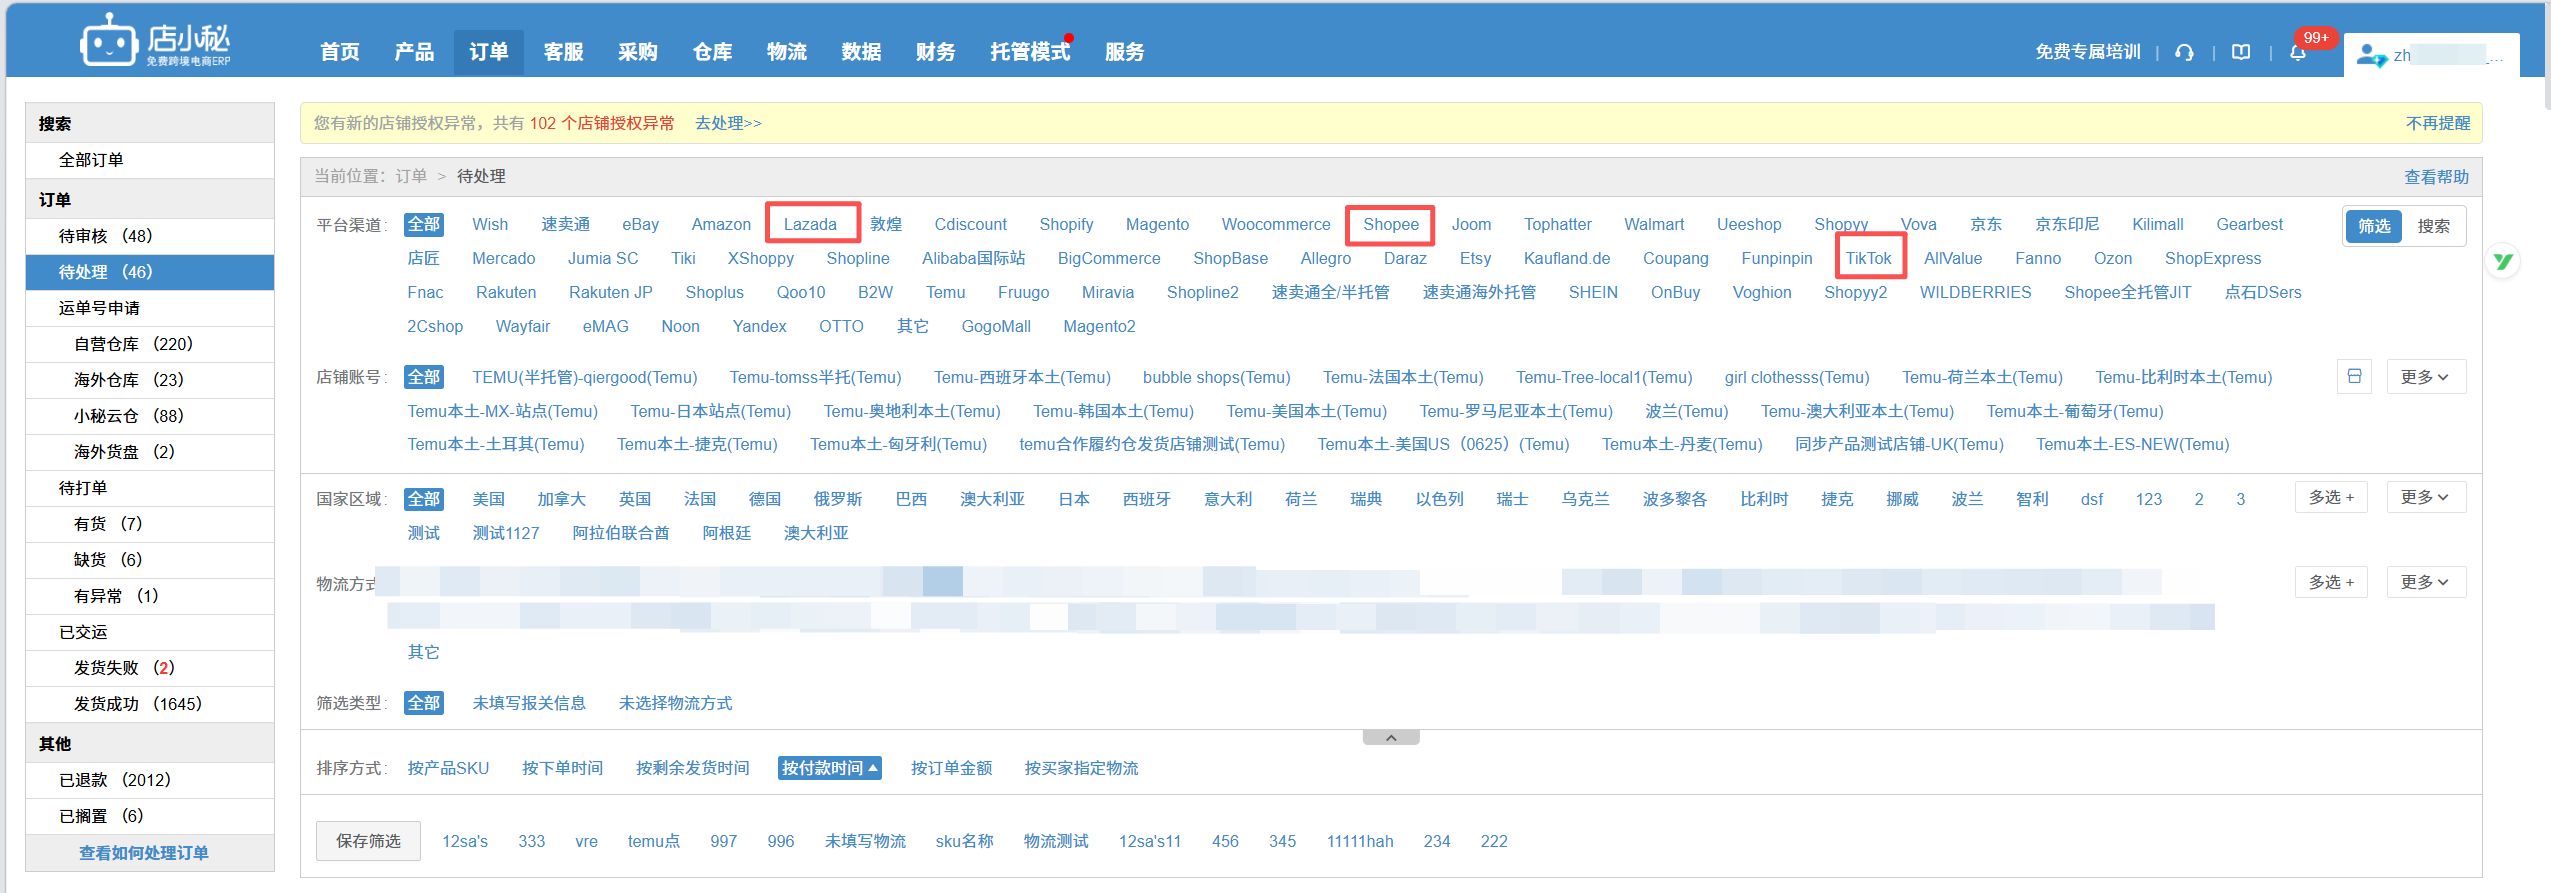Select 缺货 (6) in the sidebar
Viewport: 2551px width, 893px height.
150,560
